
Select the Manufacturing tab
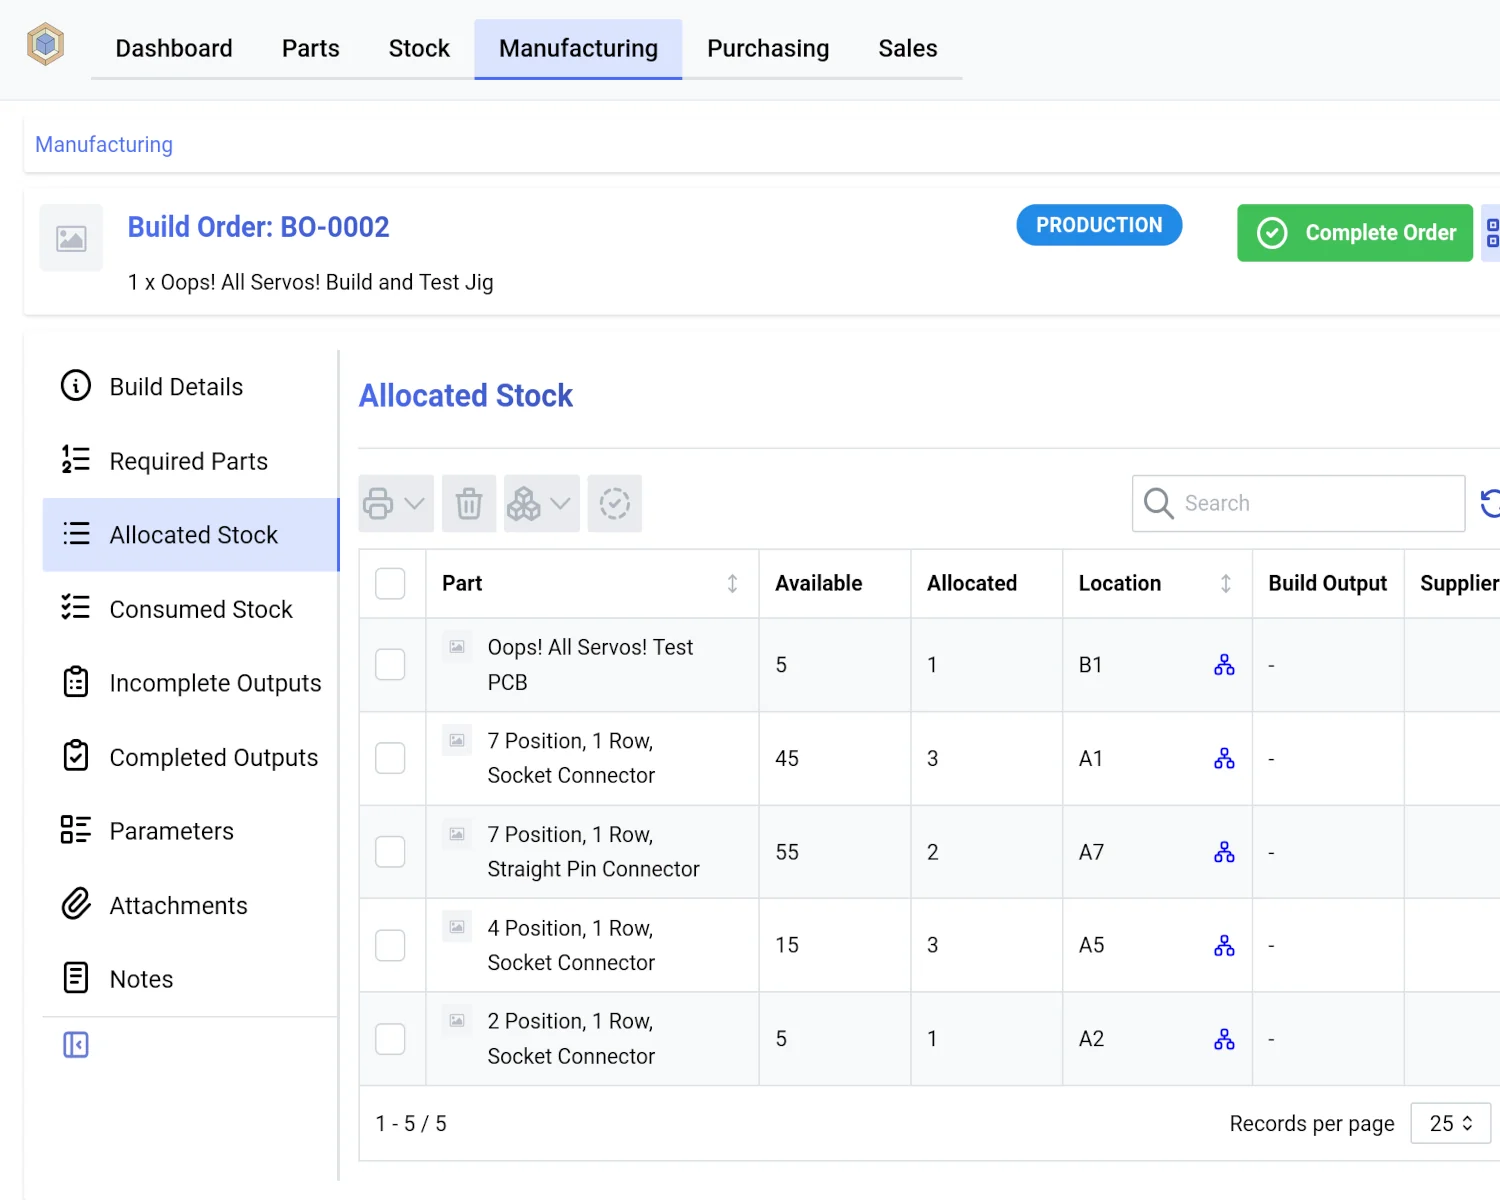[578, 49]
